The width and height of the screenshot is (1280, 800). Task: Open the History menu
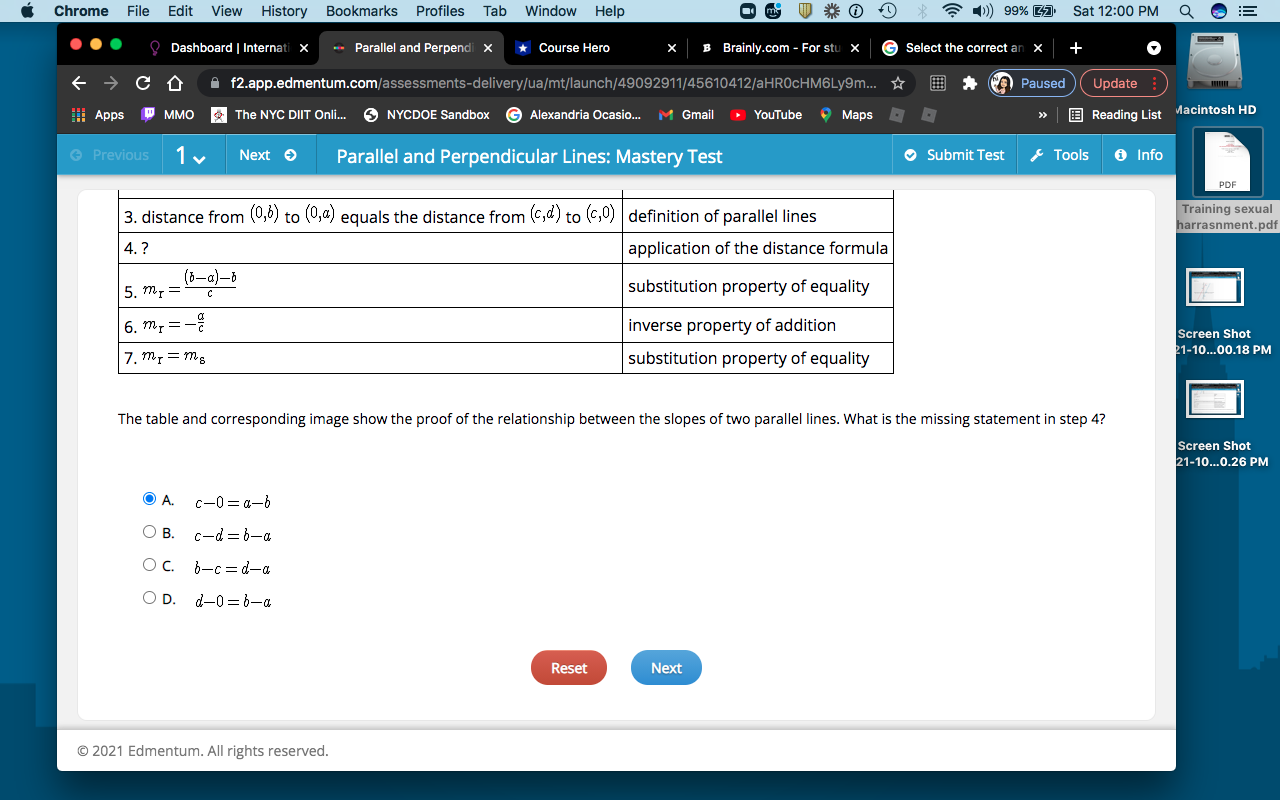click(x=284, y=11)
